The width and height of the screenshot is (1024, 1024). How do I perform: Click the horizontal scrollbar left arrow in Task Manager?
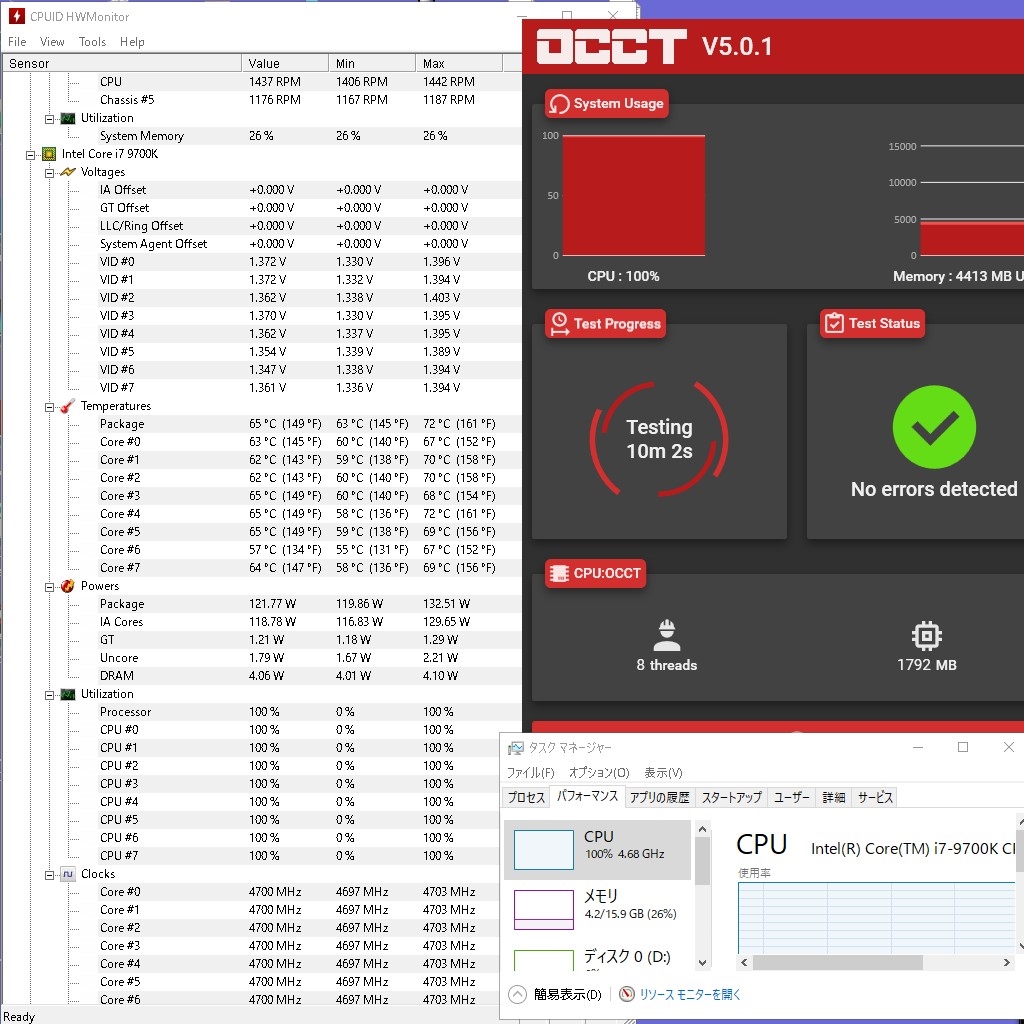coord(744,962)
